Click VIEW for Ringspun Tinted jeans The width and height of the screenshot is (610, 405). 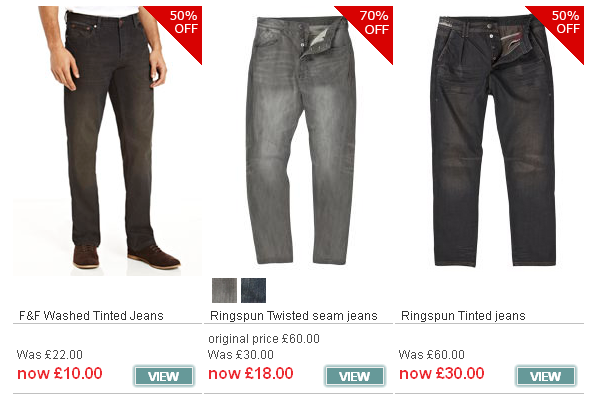(546, 376)
